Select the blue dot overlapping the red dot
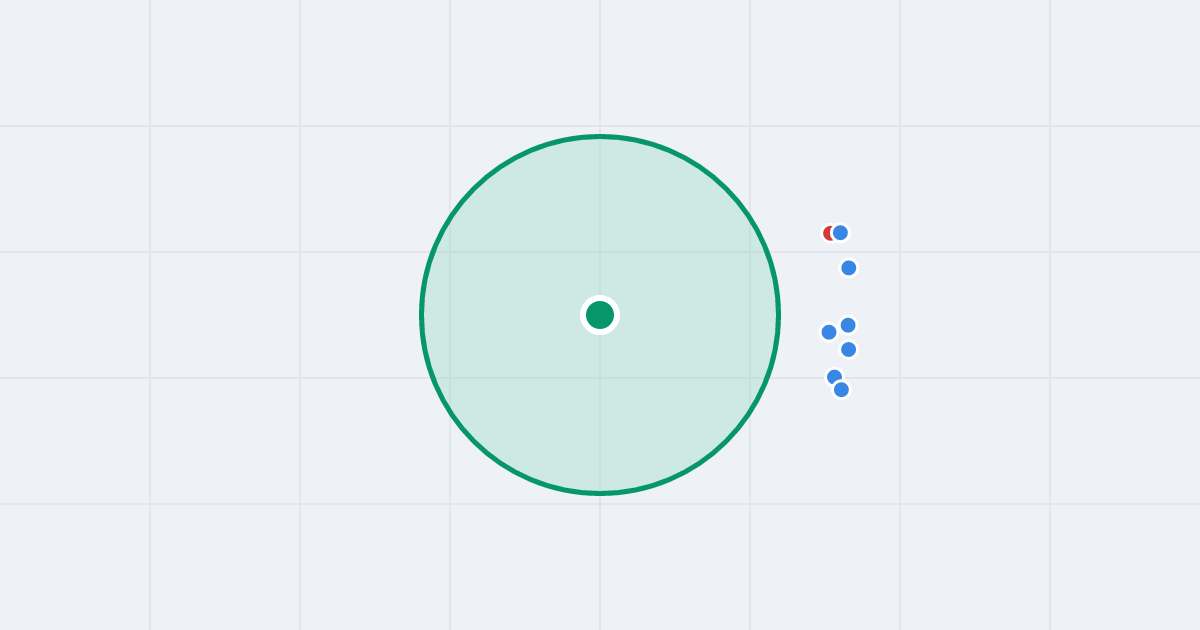1200x630 pixels. 840,233
